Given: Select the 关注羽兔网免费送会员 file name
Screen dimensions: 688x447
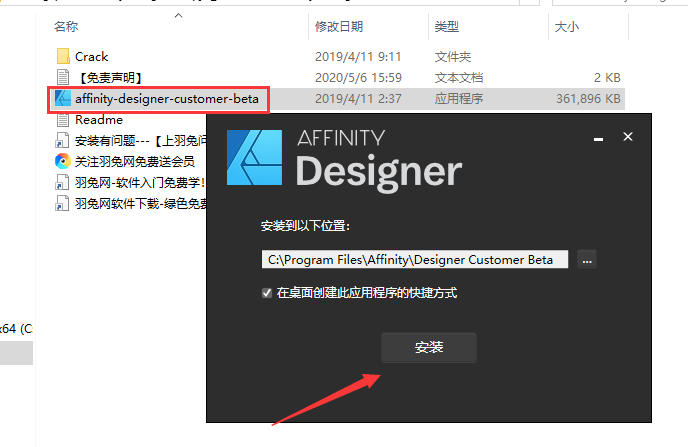Looking at the screenshot, I should [x=135, y=161].
